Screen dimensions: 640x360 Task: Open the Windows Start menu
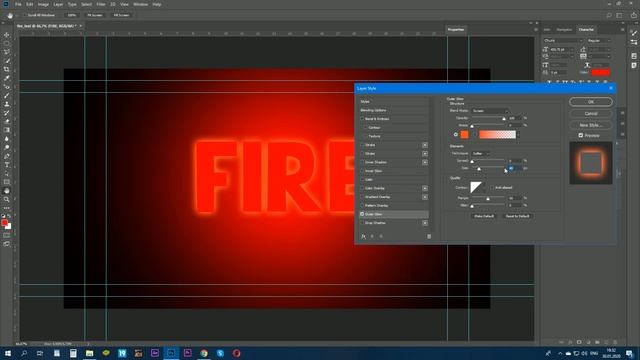(x=8, y=353)
